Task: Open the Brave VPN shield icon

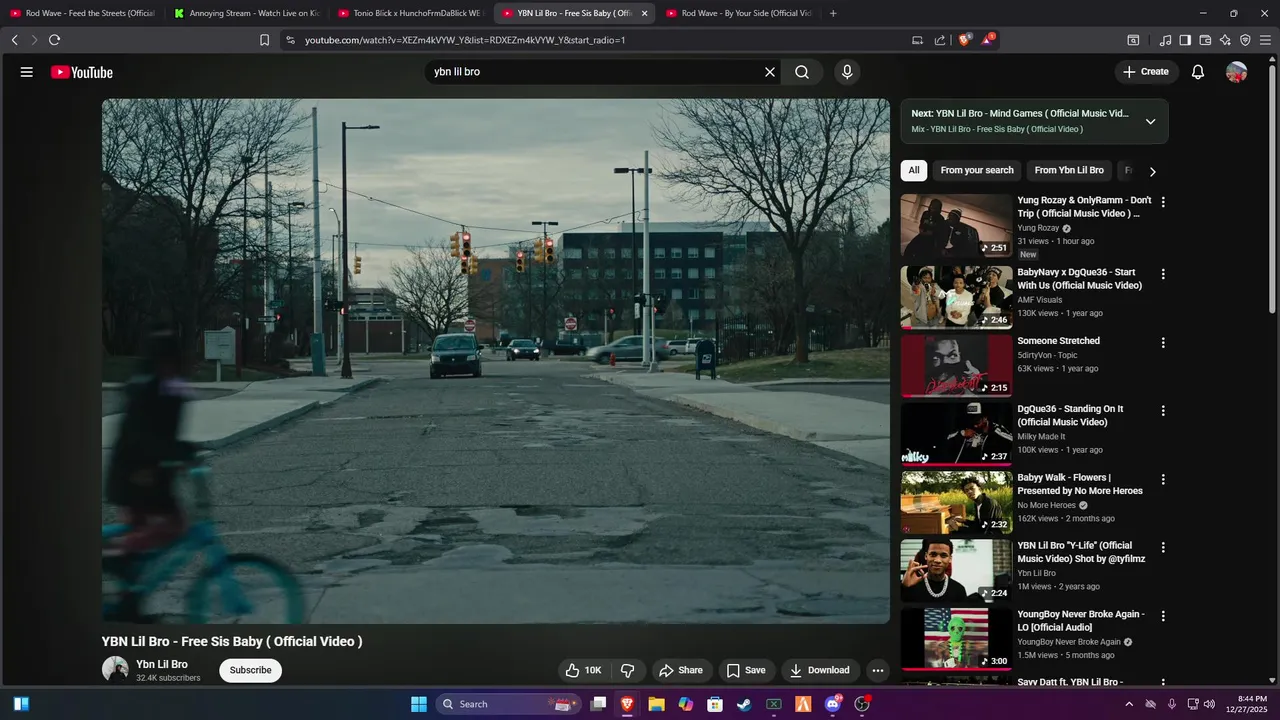Action: pyautogui.click(x=1245, y=40)
